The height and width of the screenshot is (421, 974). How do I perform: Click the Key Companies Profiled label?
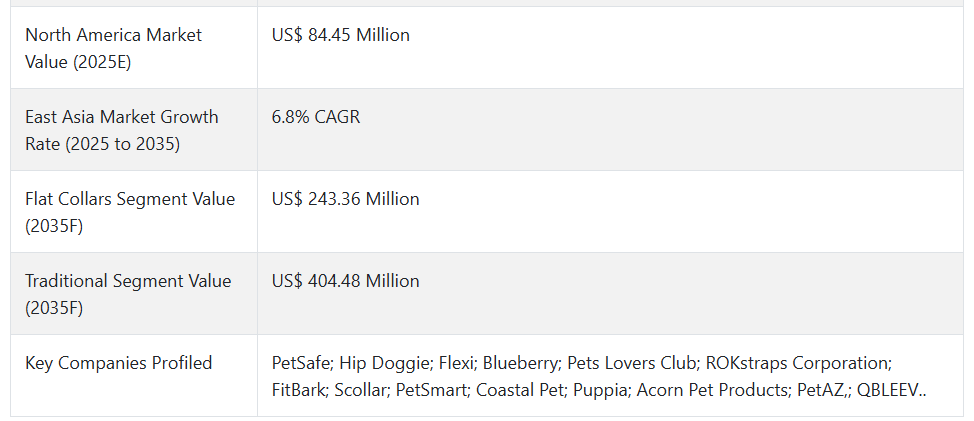(119, 363)
